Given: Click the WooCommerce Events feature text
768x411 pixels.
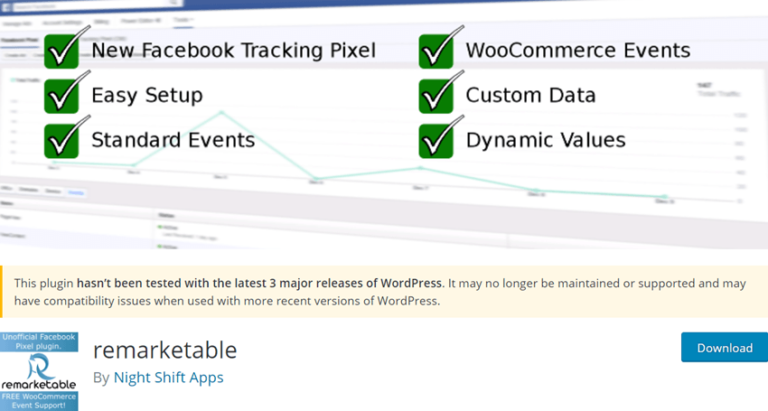Looking at the screenshot, I should coord(578,50).
